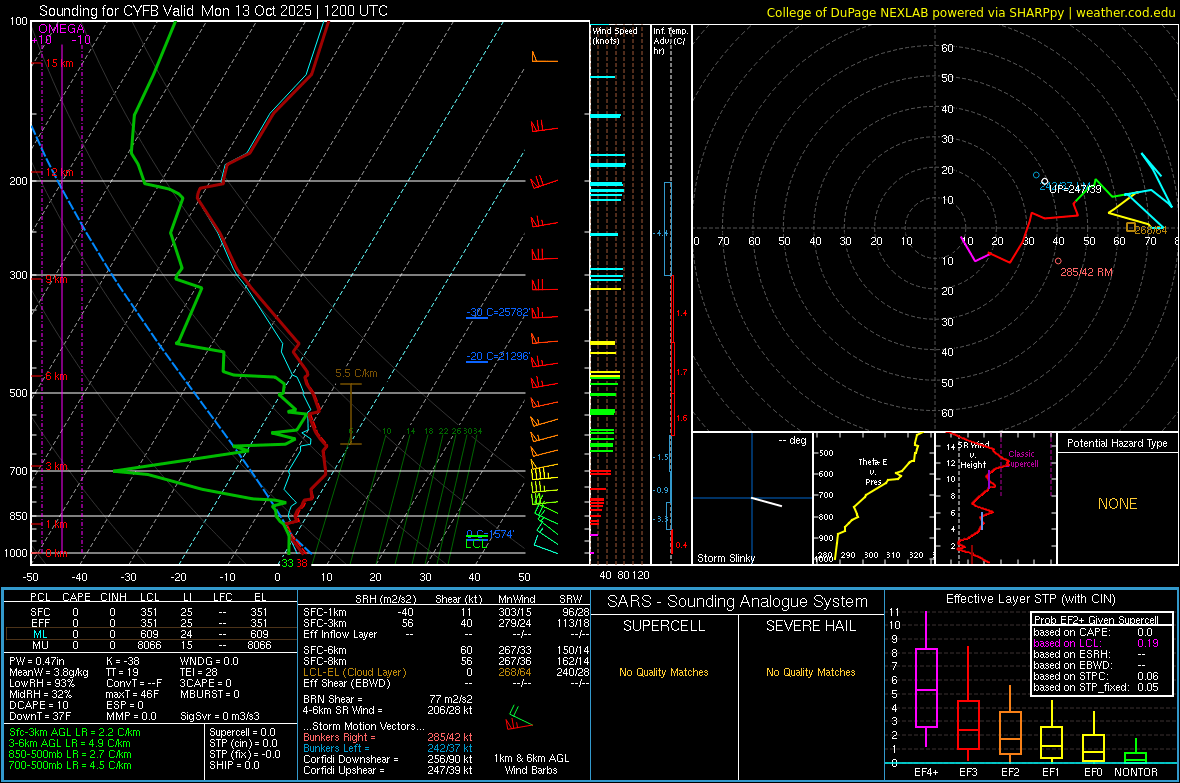1180x783 pixels.
Task: Click the PW = 0.47in value
Action: 37,661
